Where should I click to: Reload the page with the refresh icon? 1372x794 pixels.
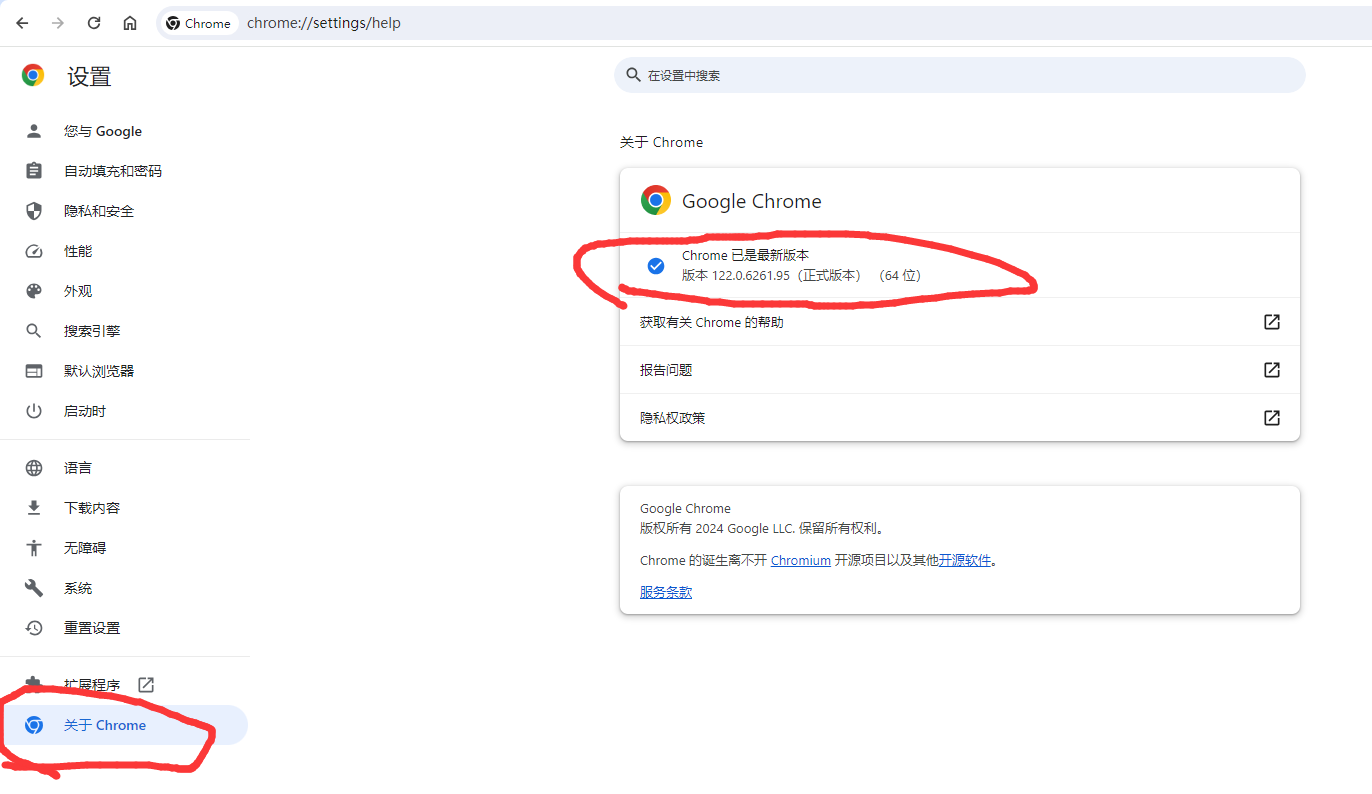tap(94, 23)
